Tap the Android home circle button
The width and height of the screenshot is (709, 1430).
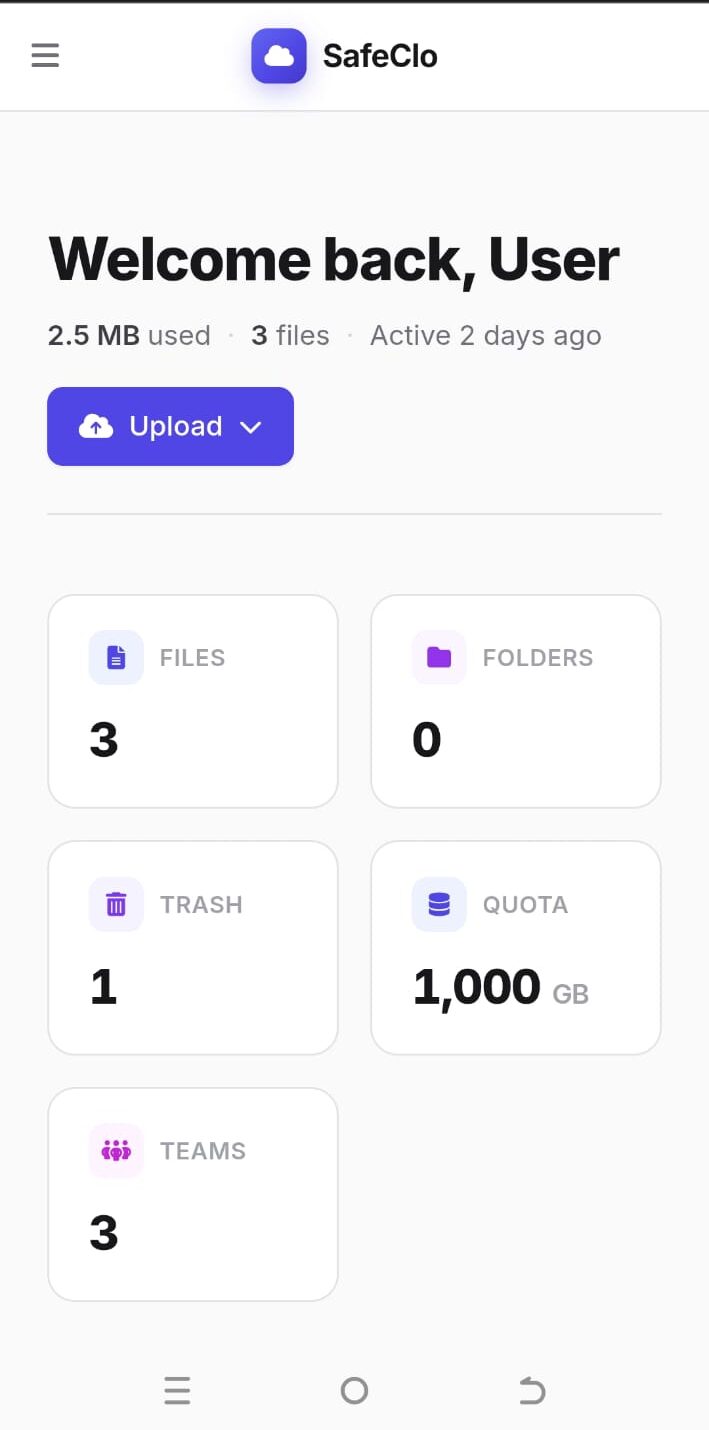click(x=354, y=1390)
